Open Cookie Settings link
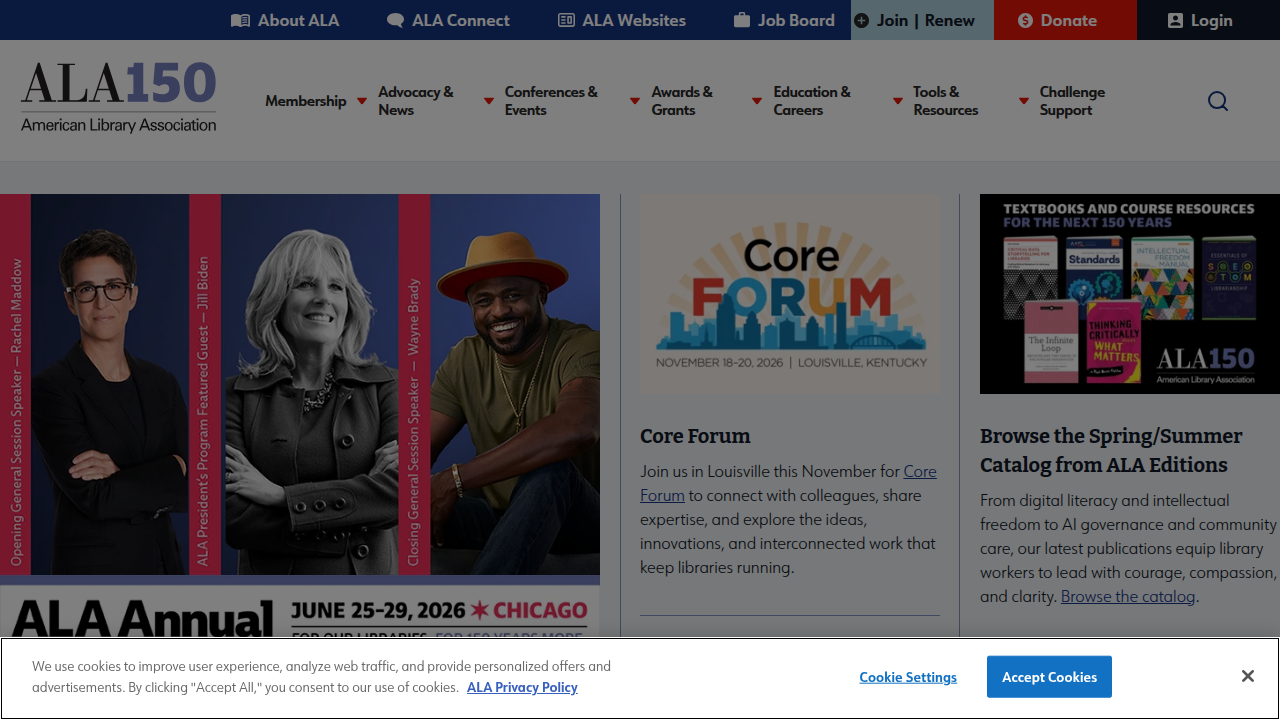Screen dimensions: 1280x720 (908, 677)
